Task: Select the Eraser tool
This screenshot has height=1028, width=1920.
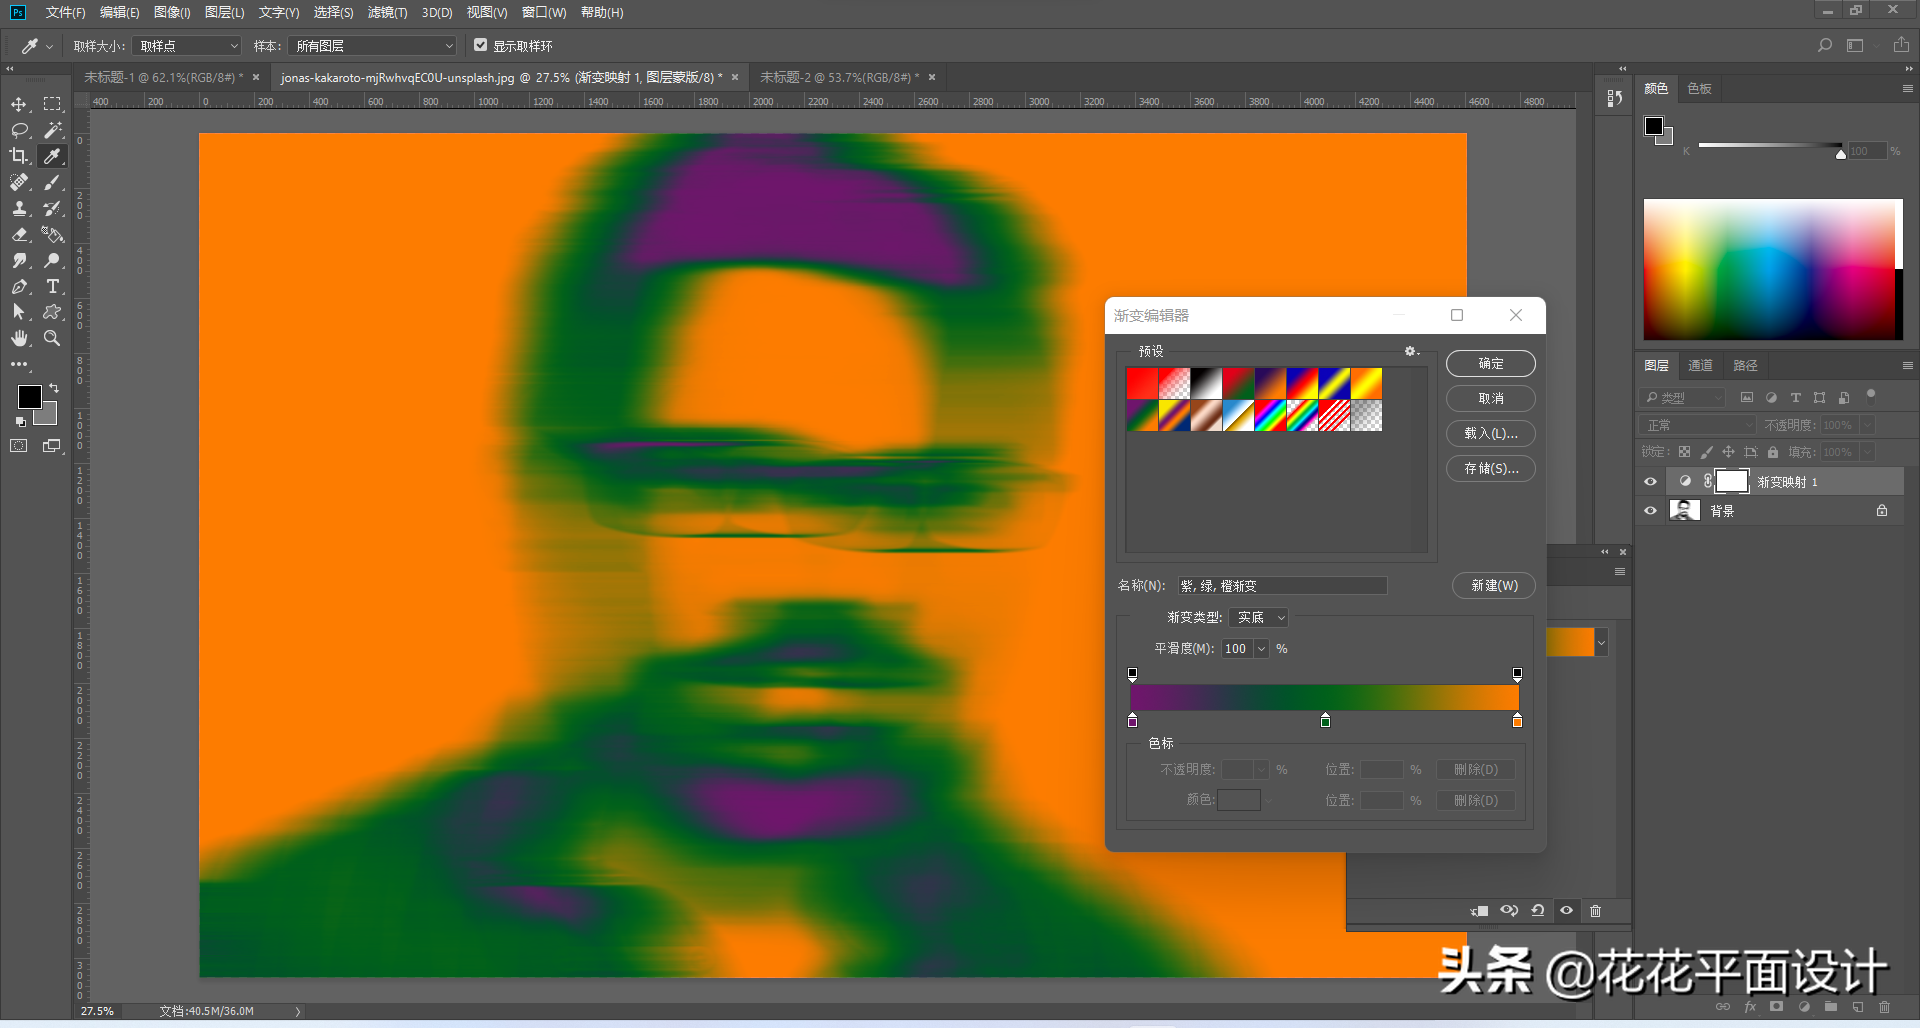Action: click(19, 234)
